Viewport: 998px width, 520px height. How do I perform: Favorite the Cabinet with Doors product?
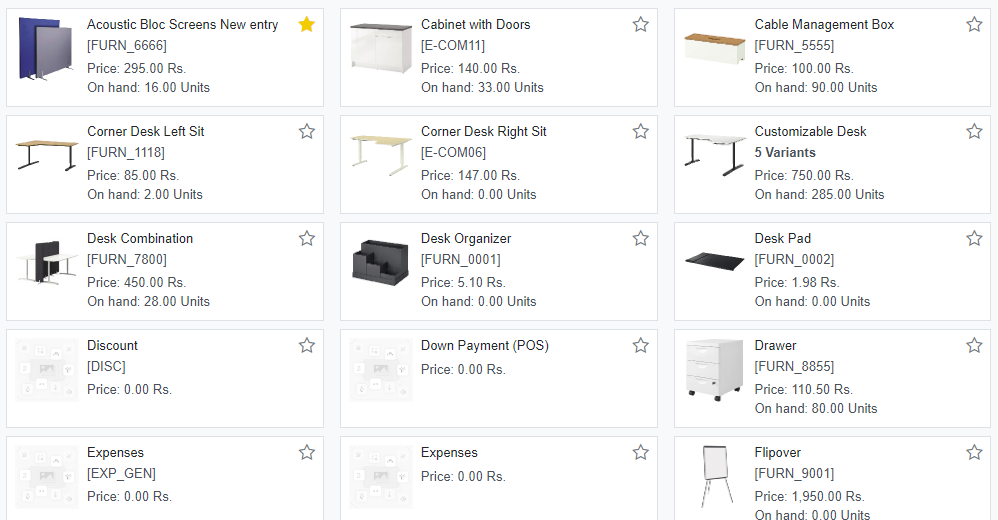(641, 25)
